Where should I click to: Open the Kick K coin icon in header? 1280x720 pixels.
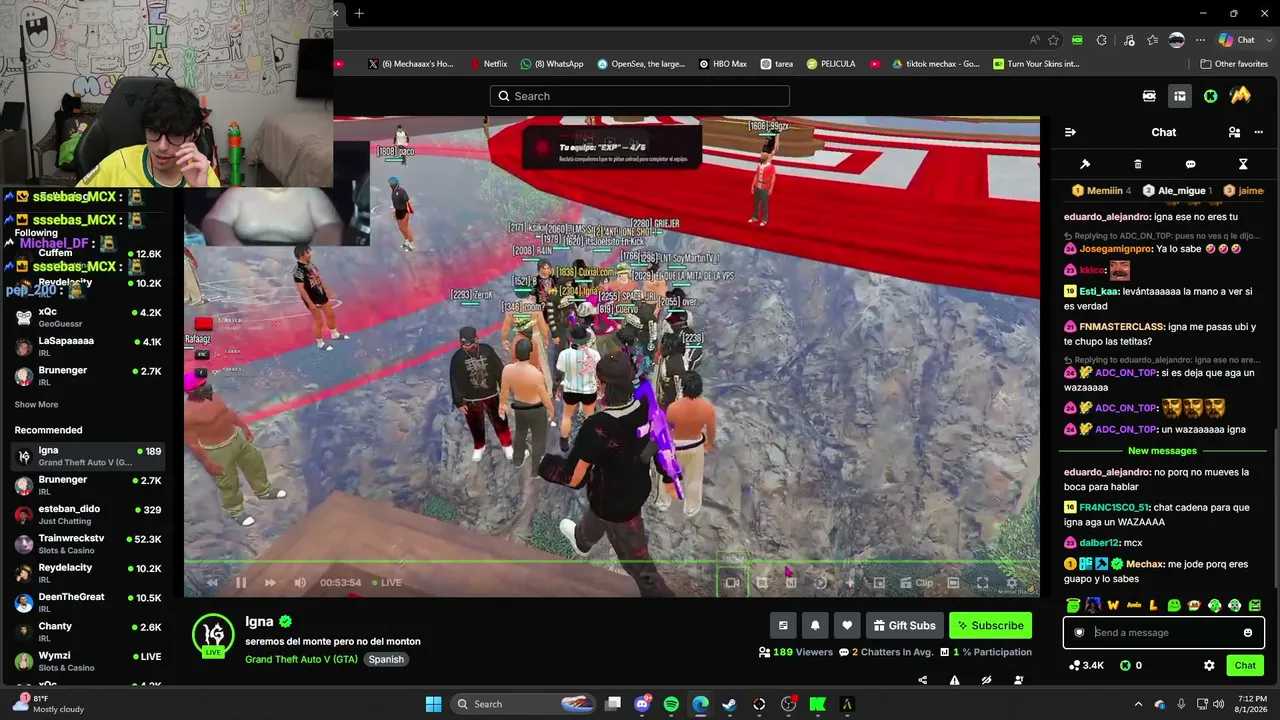(x=1210, y=96)
